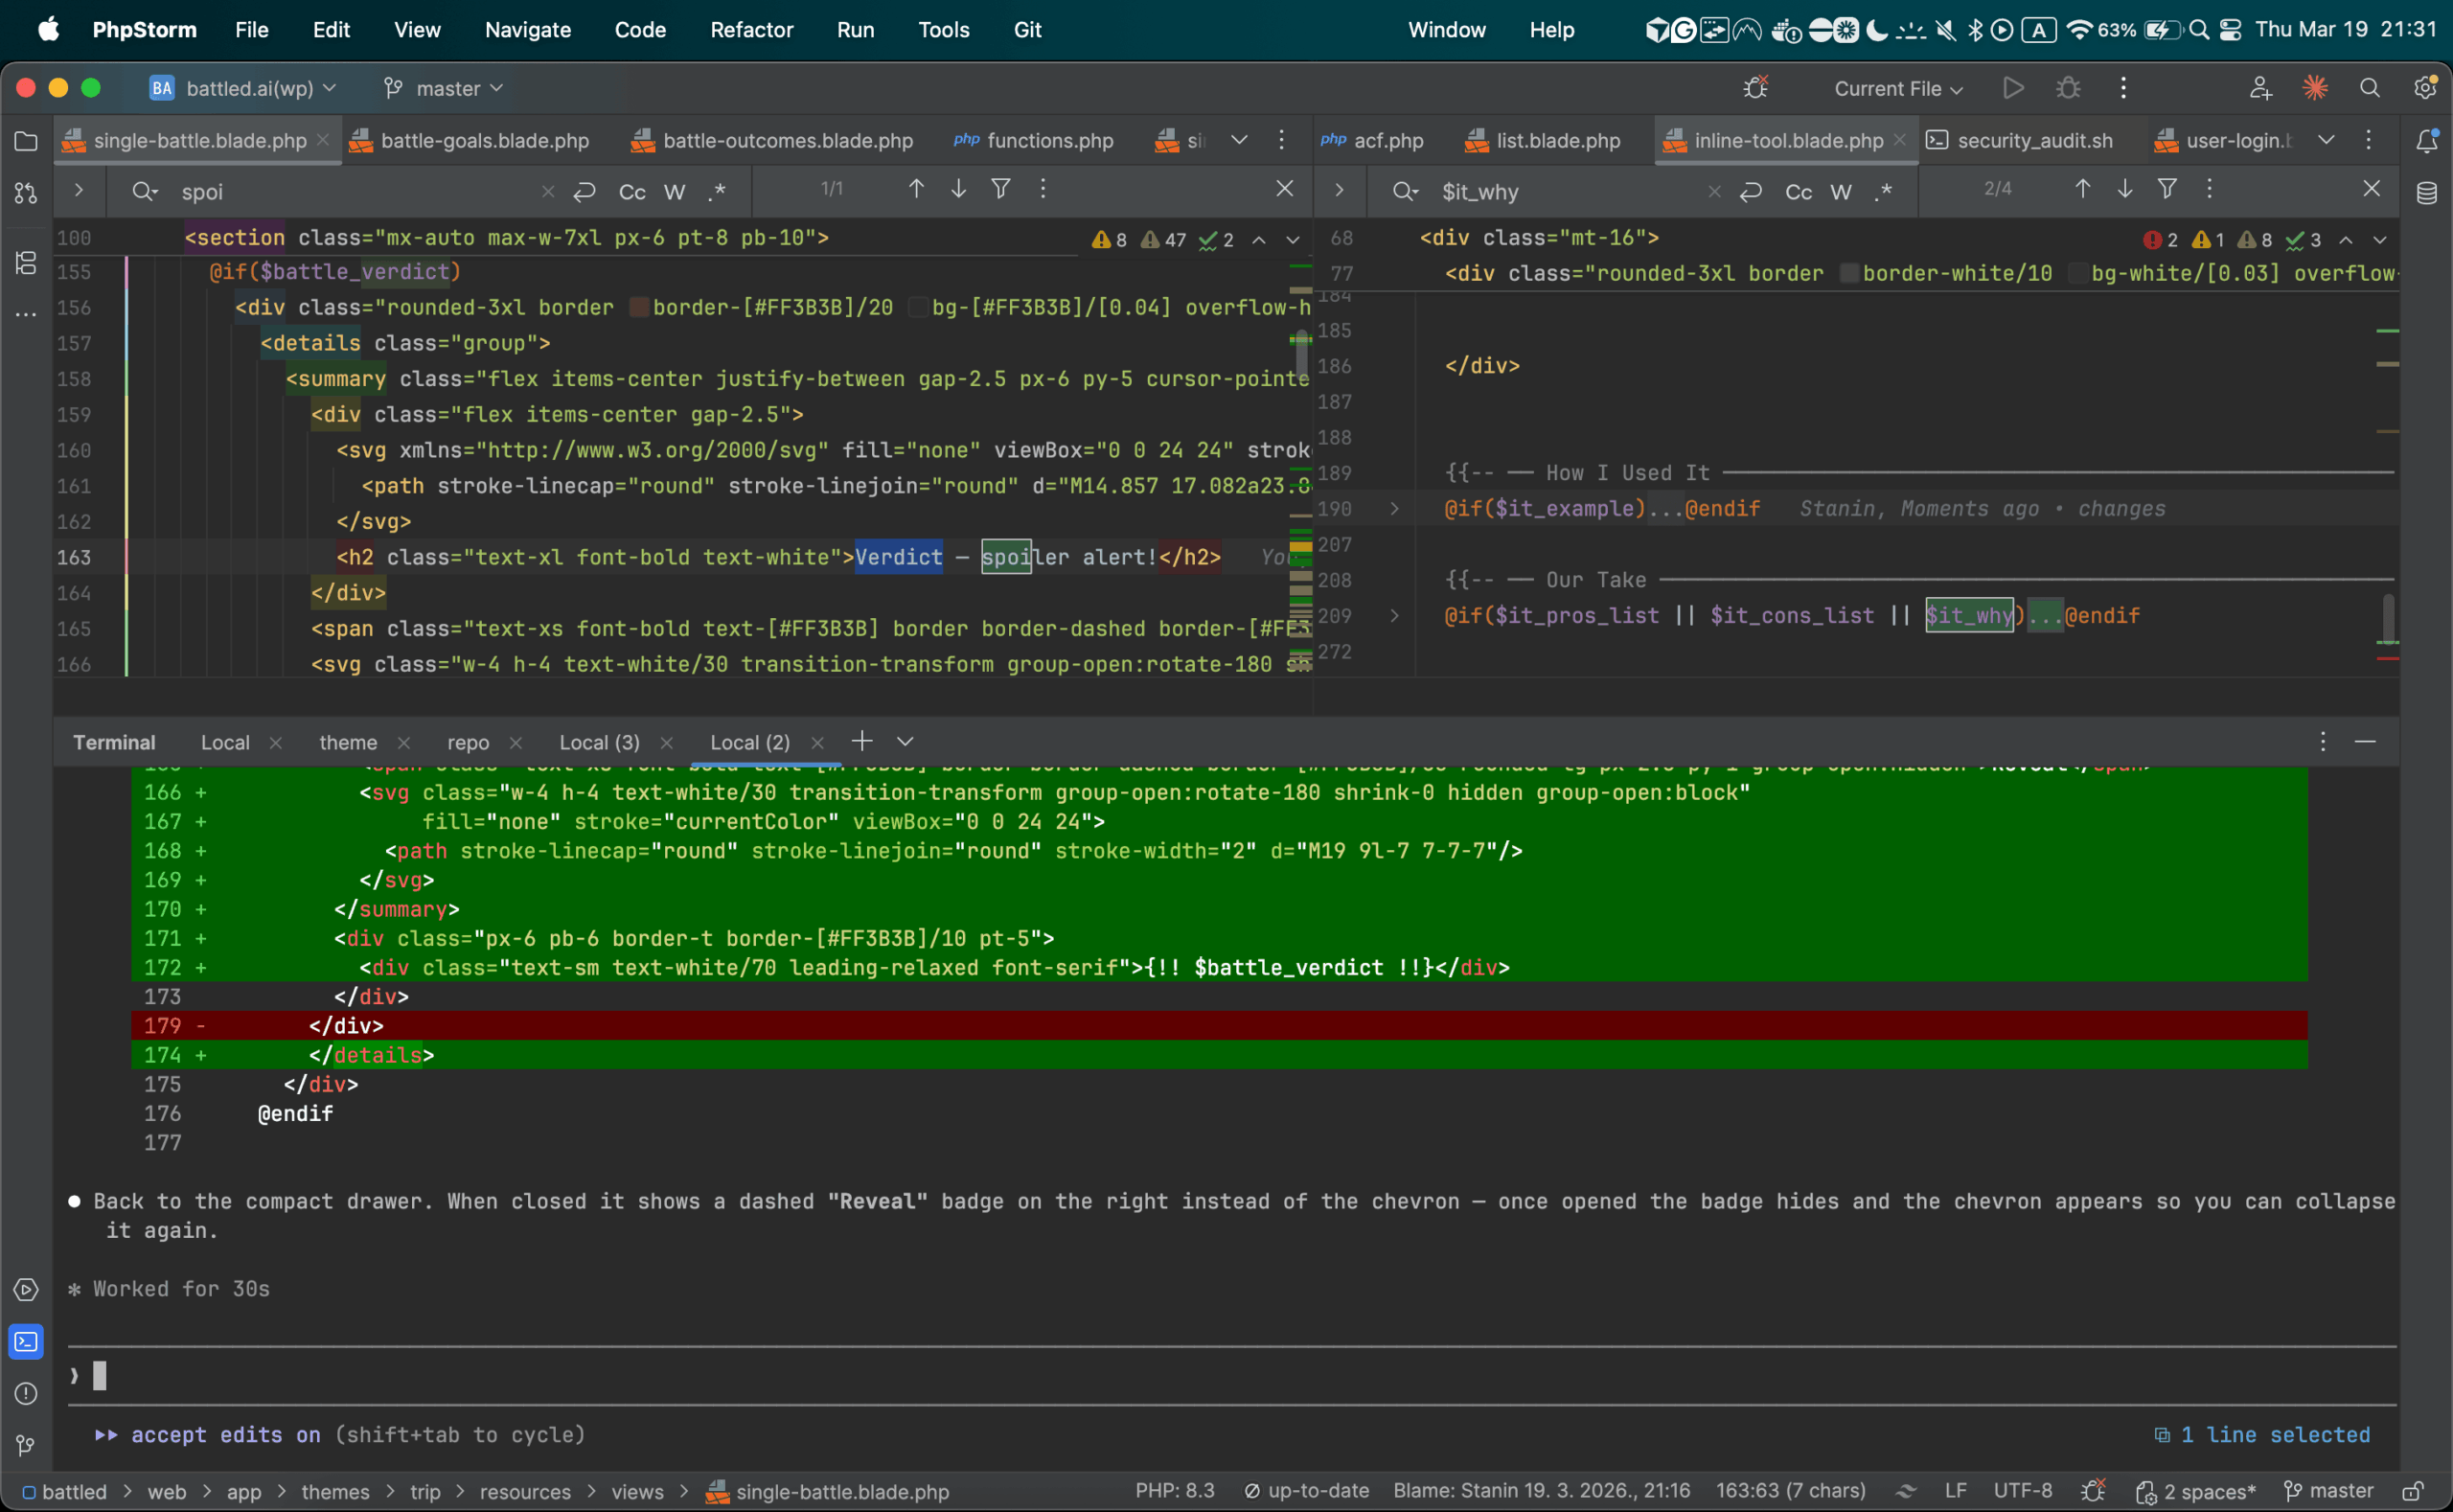Run the project with the green run icon

pos(2011,88)
